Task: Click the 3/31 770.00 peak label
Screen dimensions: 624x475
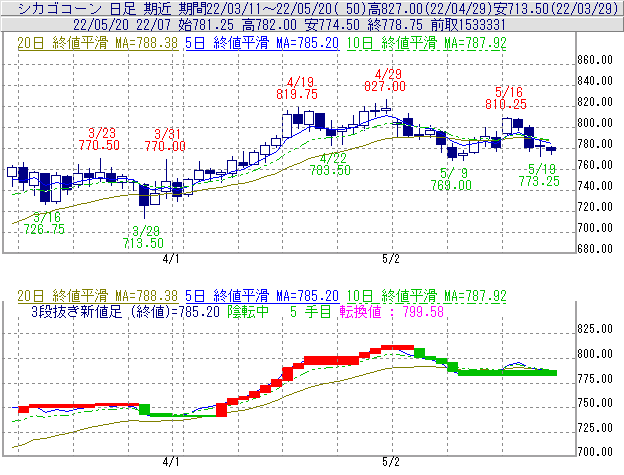Action: click(165, 140)
